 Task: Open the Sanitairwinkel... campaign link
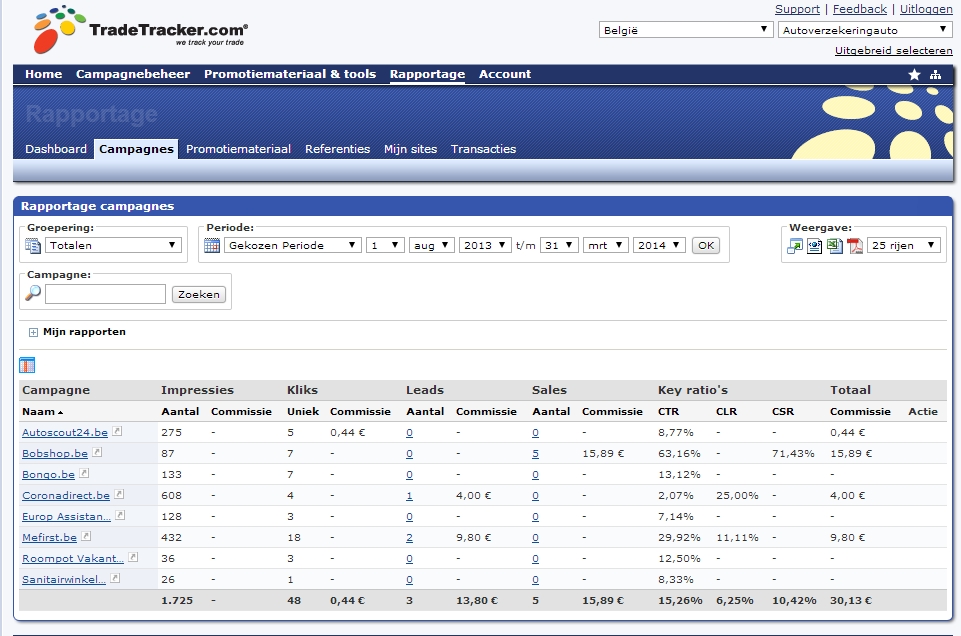[64, 579]
